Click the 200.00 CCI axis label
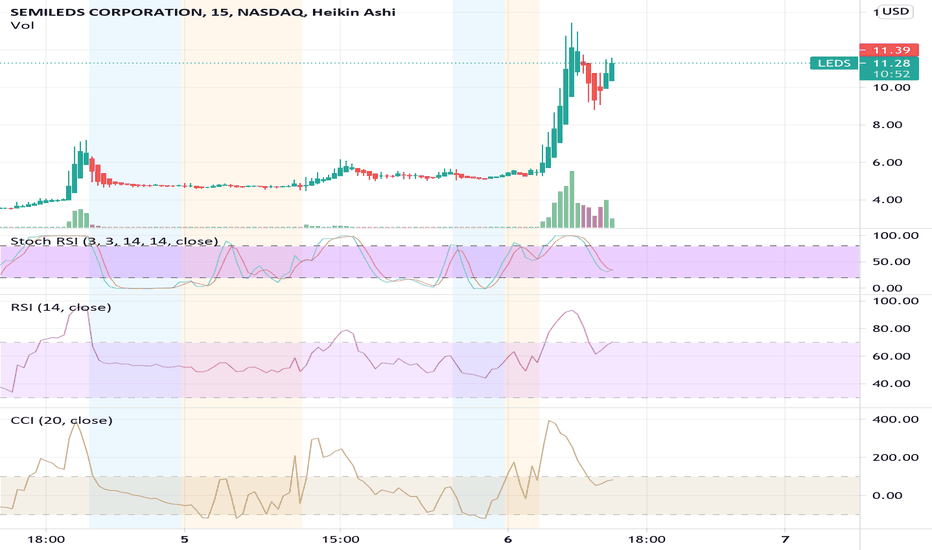The height and width of the screenshot is (550, 932). (x=895, y=457)
